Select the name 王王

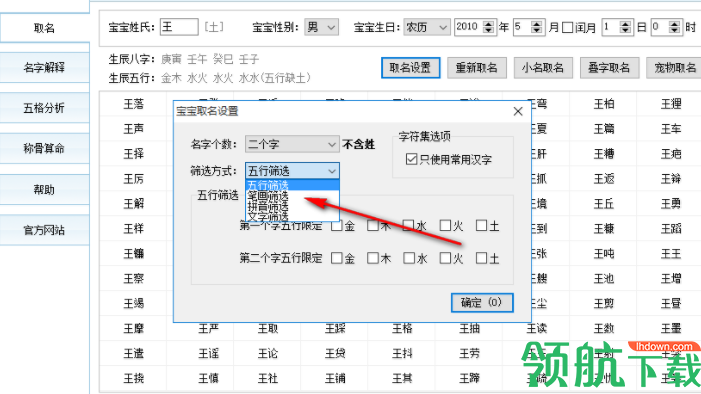[x=671, y=254]
